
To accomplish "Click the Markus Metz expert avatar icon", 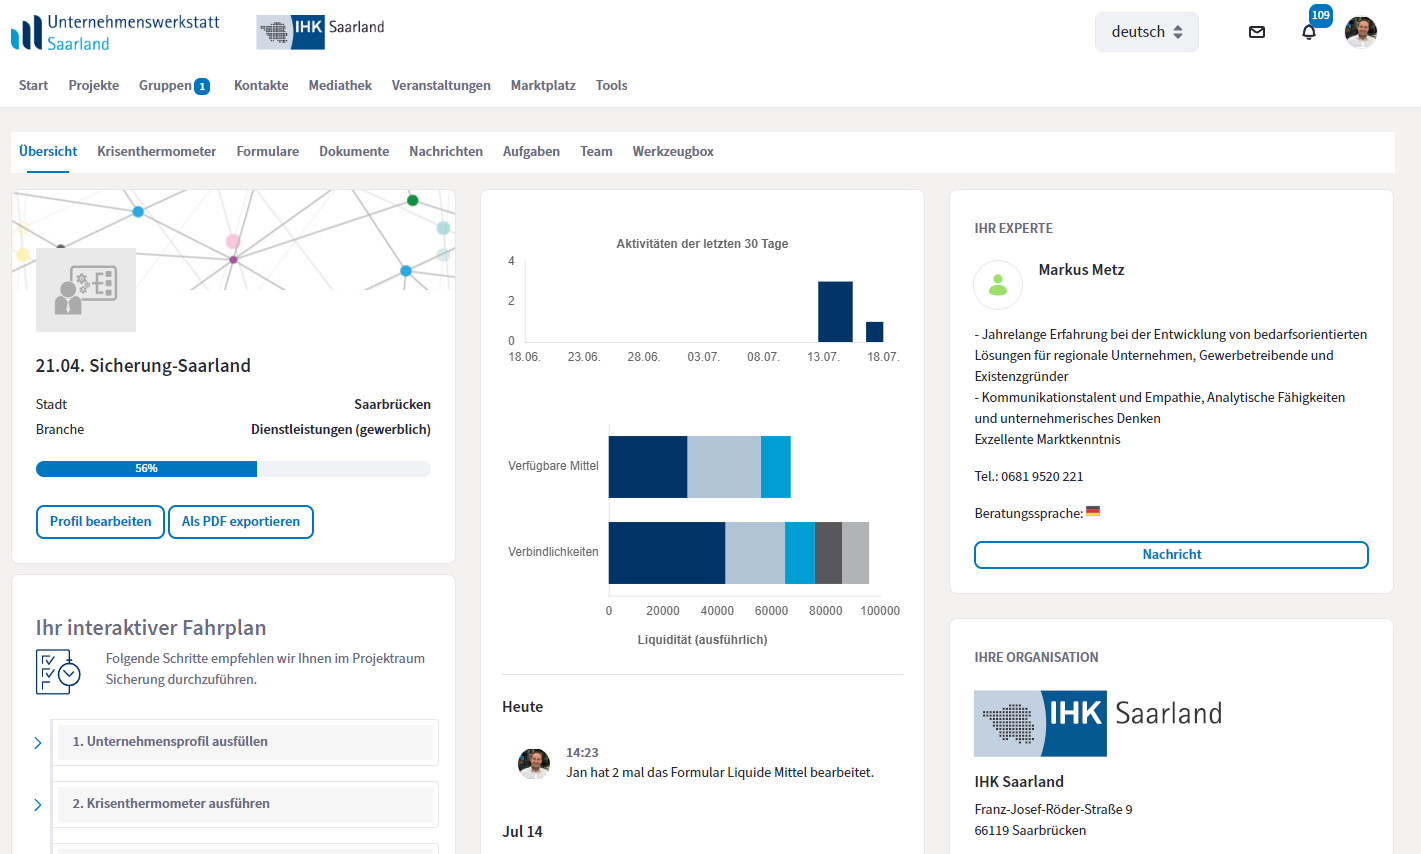I will 998,285.
